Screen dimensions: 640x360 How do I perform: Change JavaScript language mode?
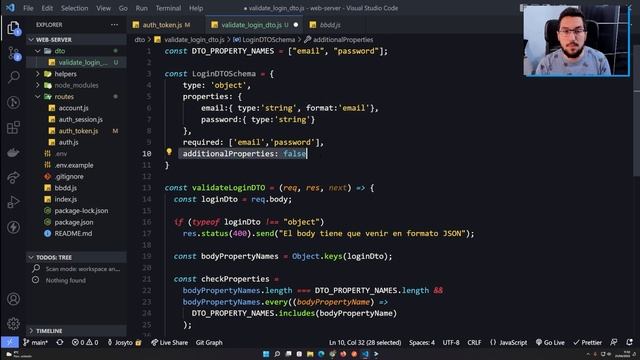coord(509,342)
